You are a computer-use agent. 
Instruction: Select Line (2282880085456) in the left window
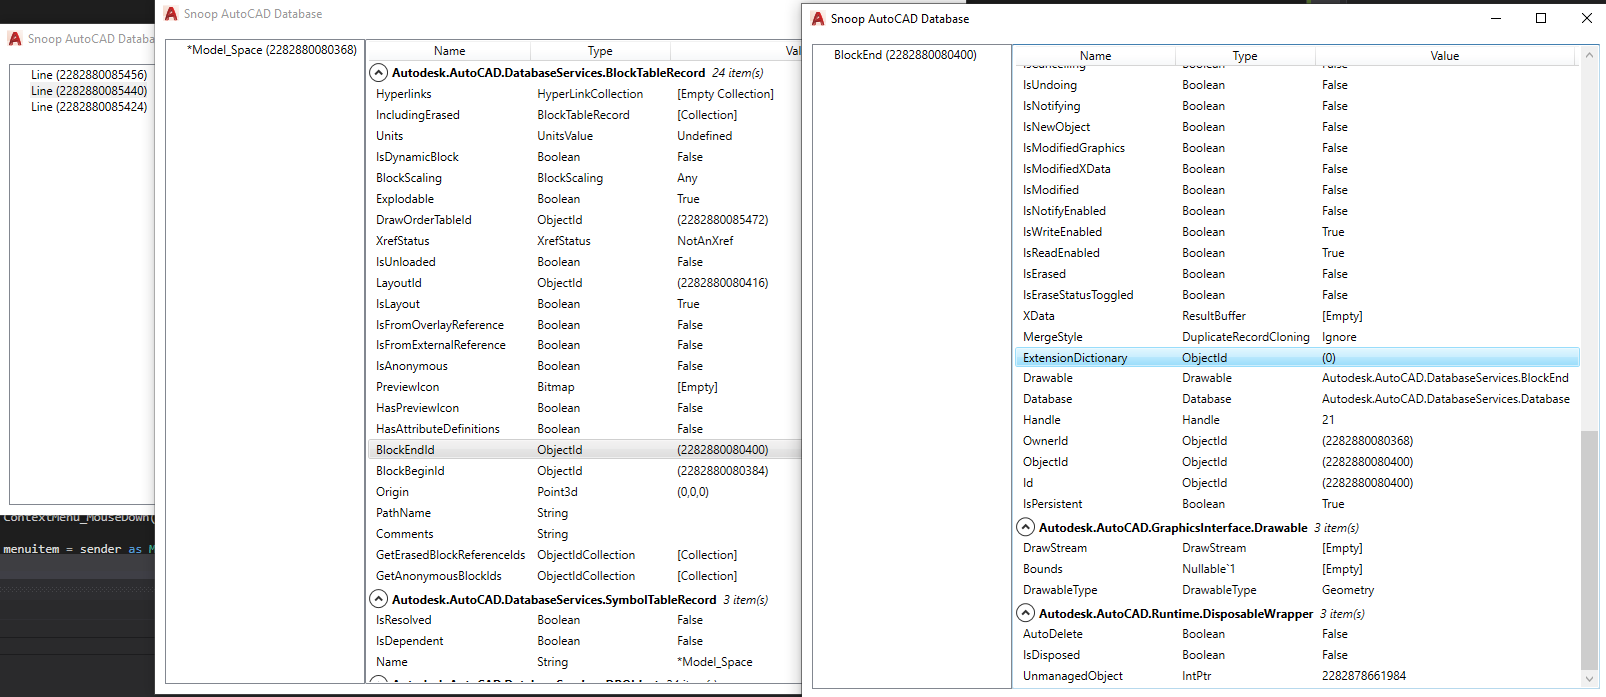(89, 75)
